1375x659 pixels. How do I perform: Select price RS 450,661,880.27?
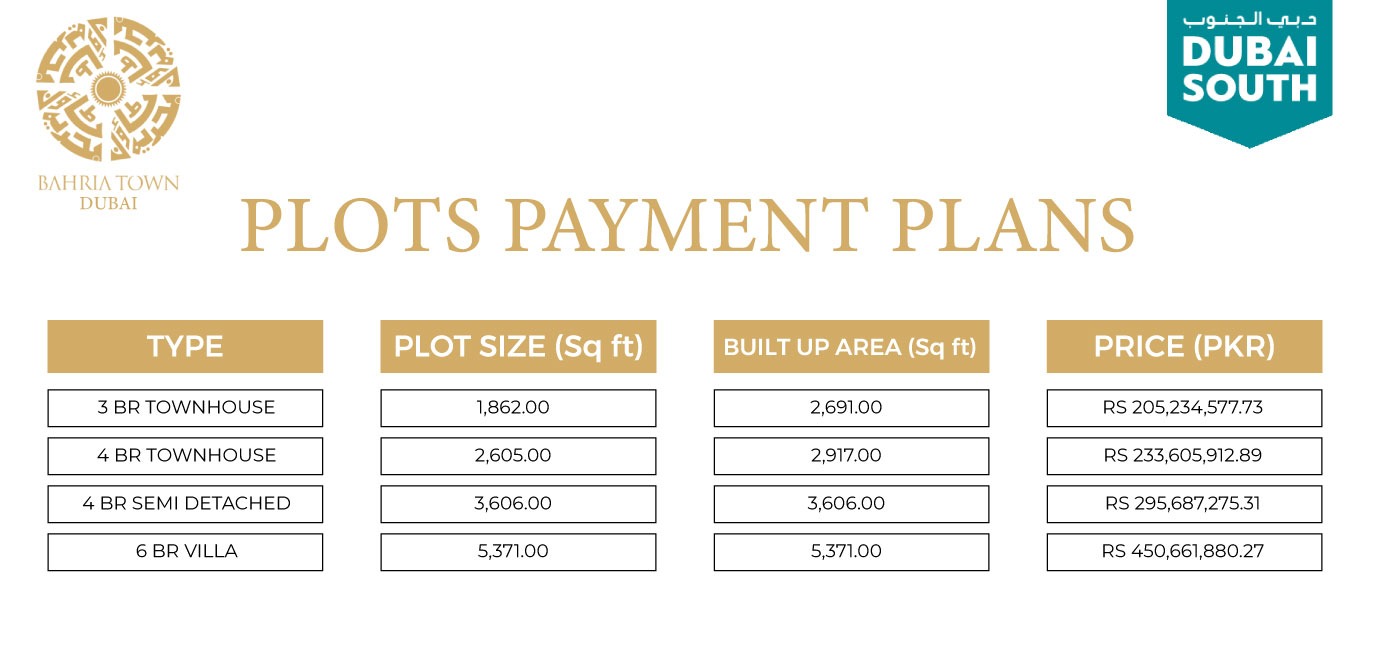click(x=1184, y=552)
